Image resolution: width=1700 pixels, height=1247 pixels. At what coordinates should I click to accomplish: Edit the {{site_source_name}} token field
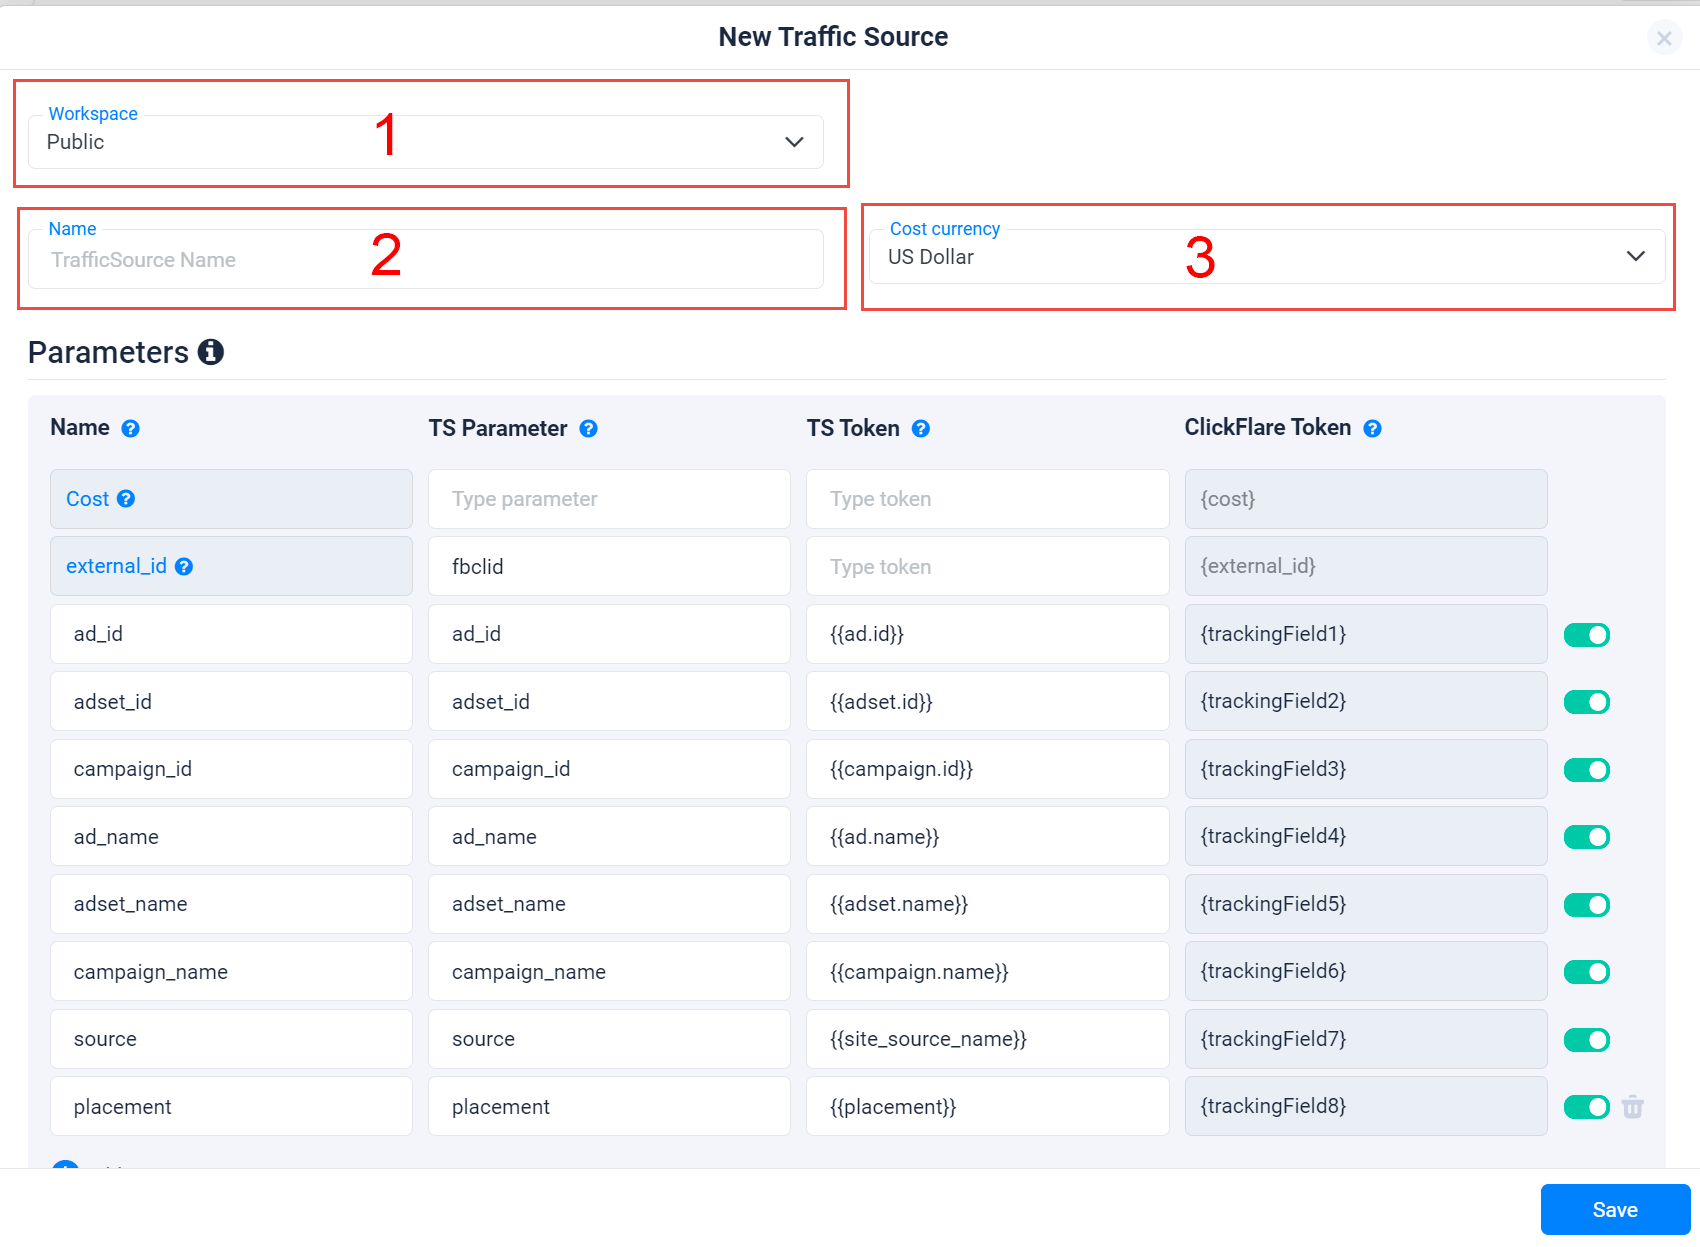pyautogui.click(x=987, y=1039)
